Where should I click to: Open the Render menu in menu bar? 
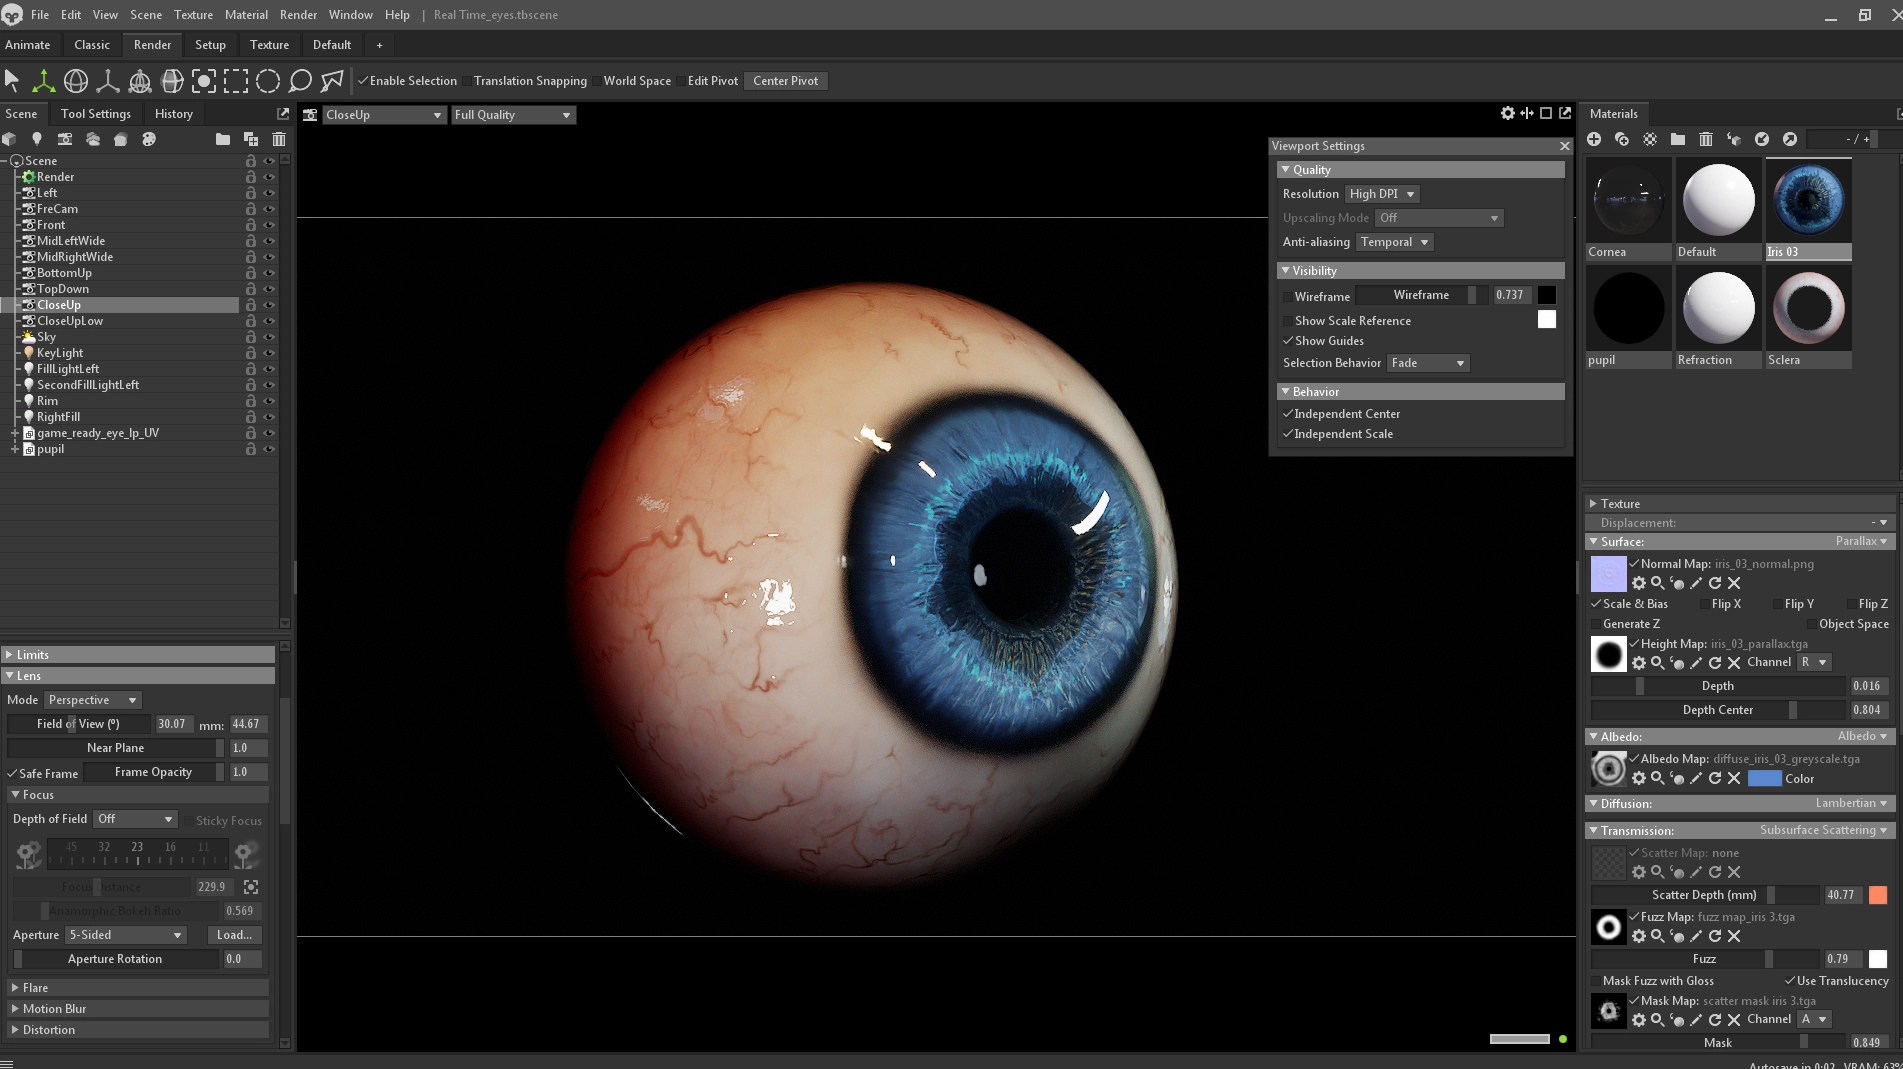298,15
